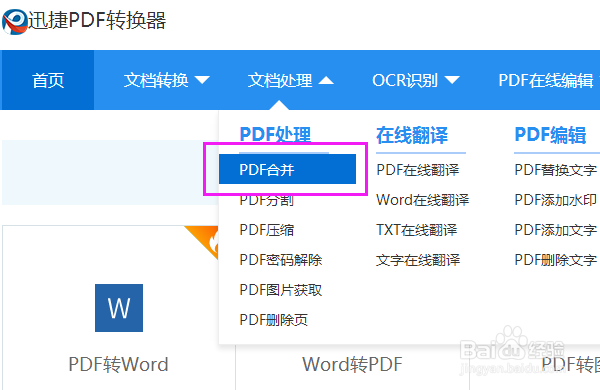Screen dimensions: 600x390
Task: Choose PDF添加水印 option
Action: click(x=556, y=200)
